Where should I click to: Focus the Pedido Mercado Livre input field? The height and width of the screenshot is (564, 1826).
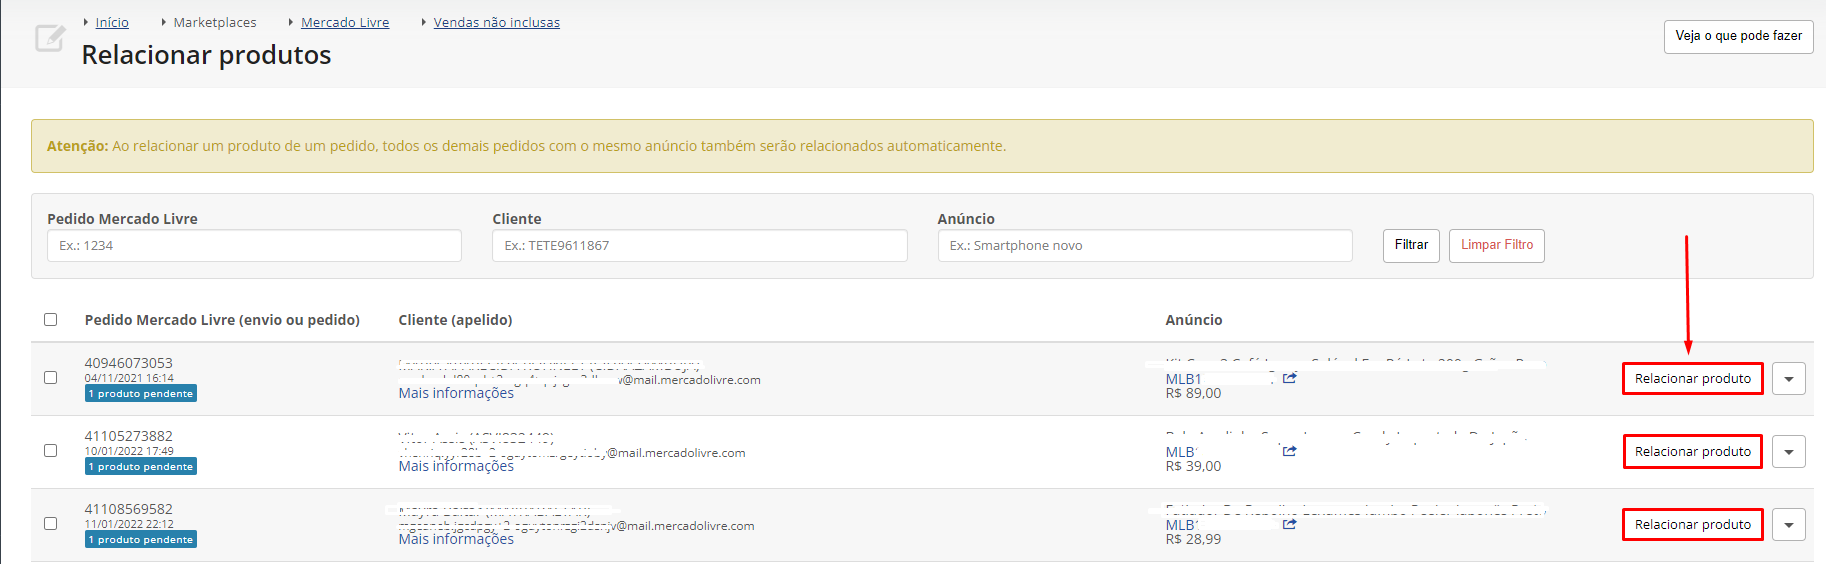(254, 246)
